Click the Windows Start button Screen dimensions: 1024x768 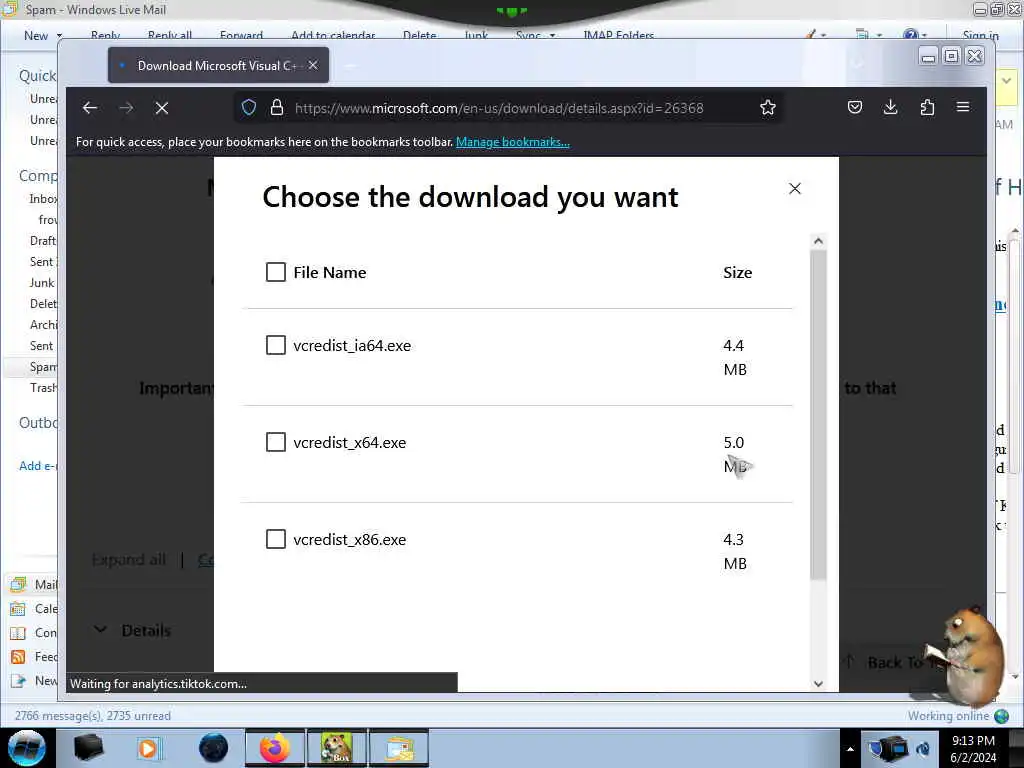(x=27, y=748)
